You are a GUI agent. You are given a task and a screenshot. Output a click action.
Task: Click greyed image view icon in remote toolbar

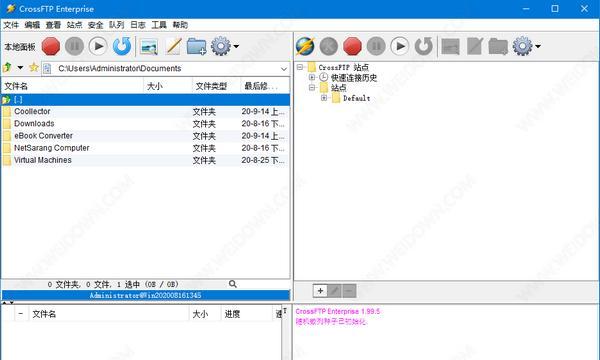[450, 47]
